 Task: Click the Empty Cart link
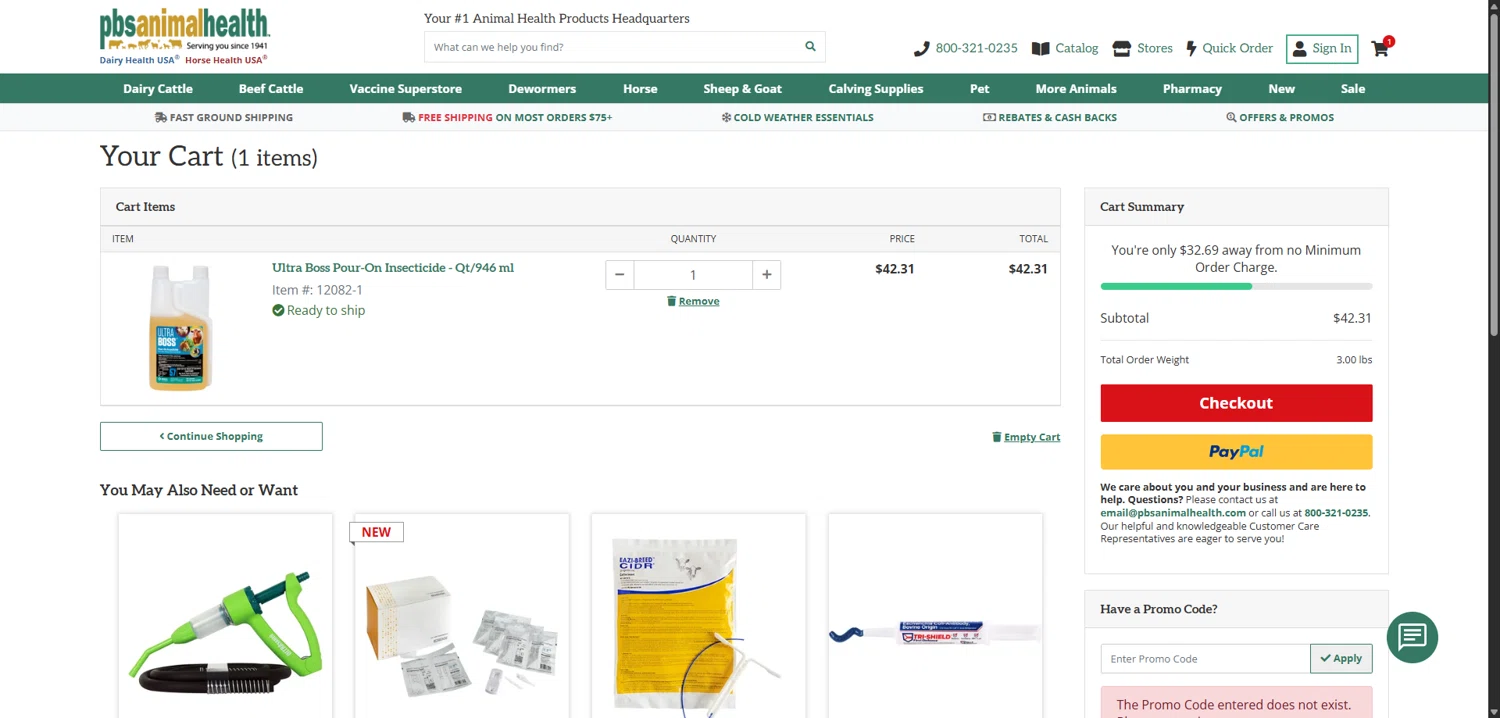coord(1032,437)
